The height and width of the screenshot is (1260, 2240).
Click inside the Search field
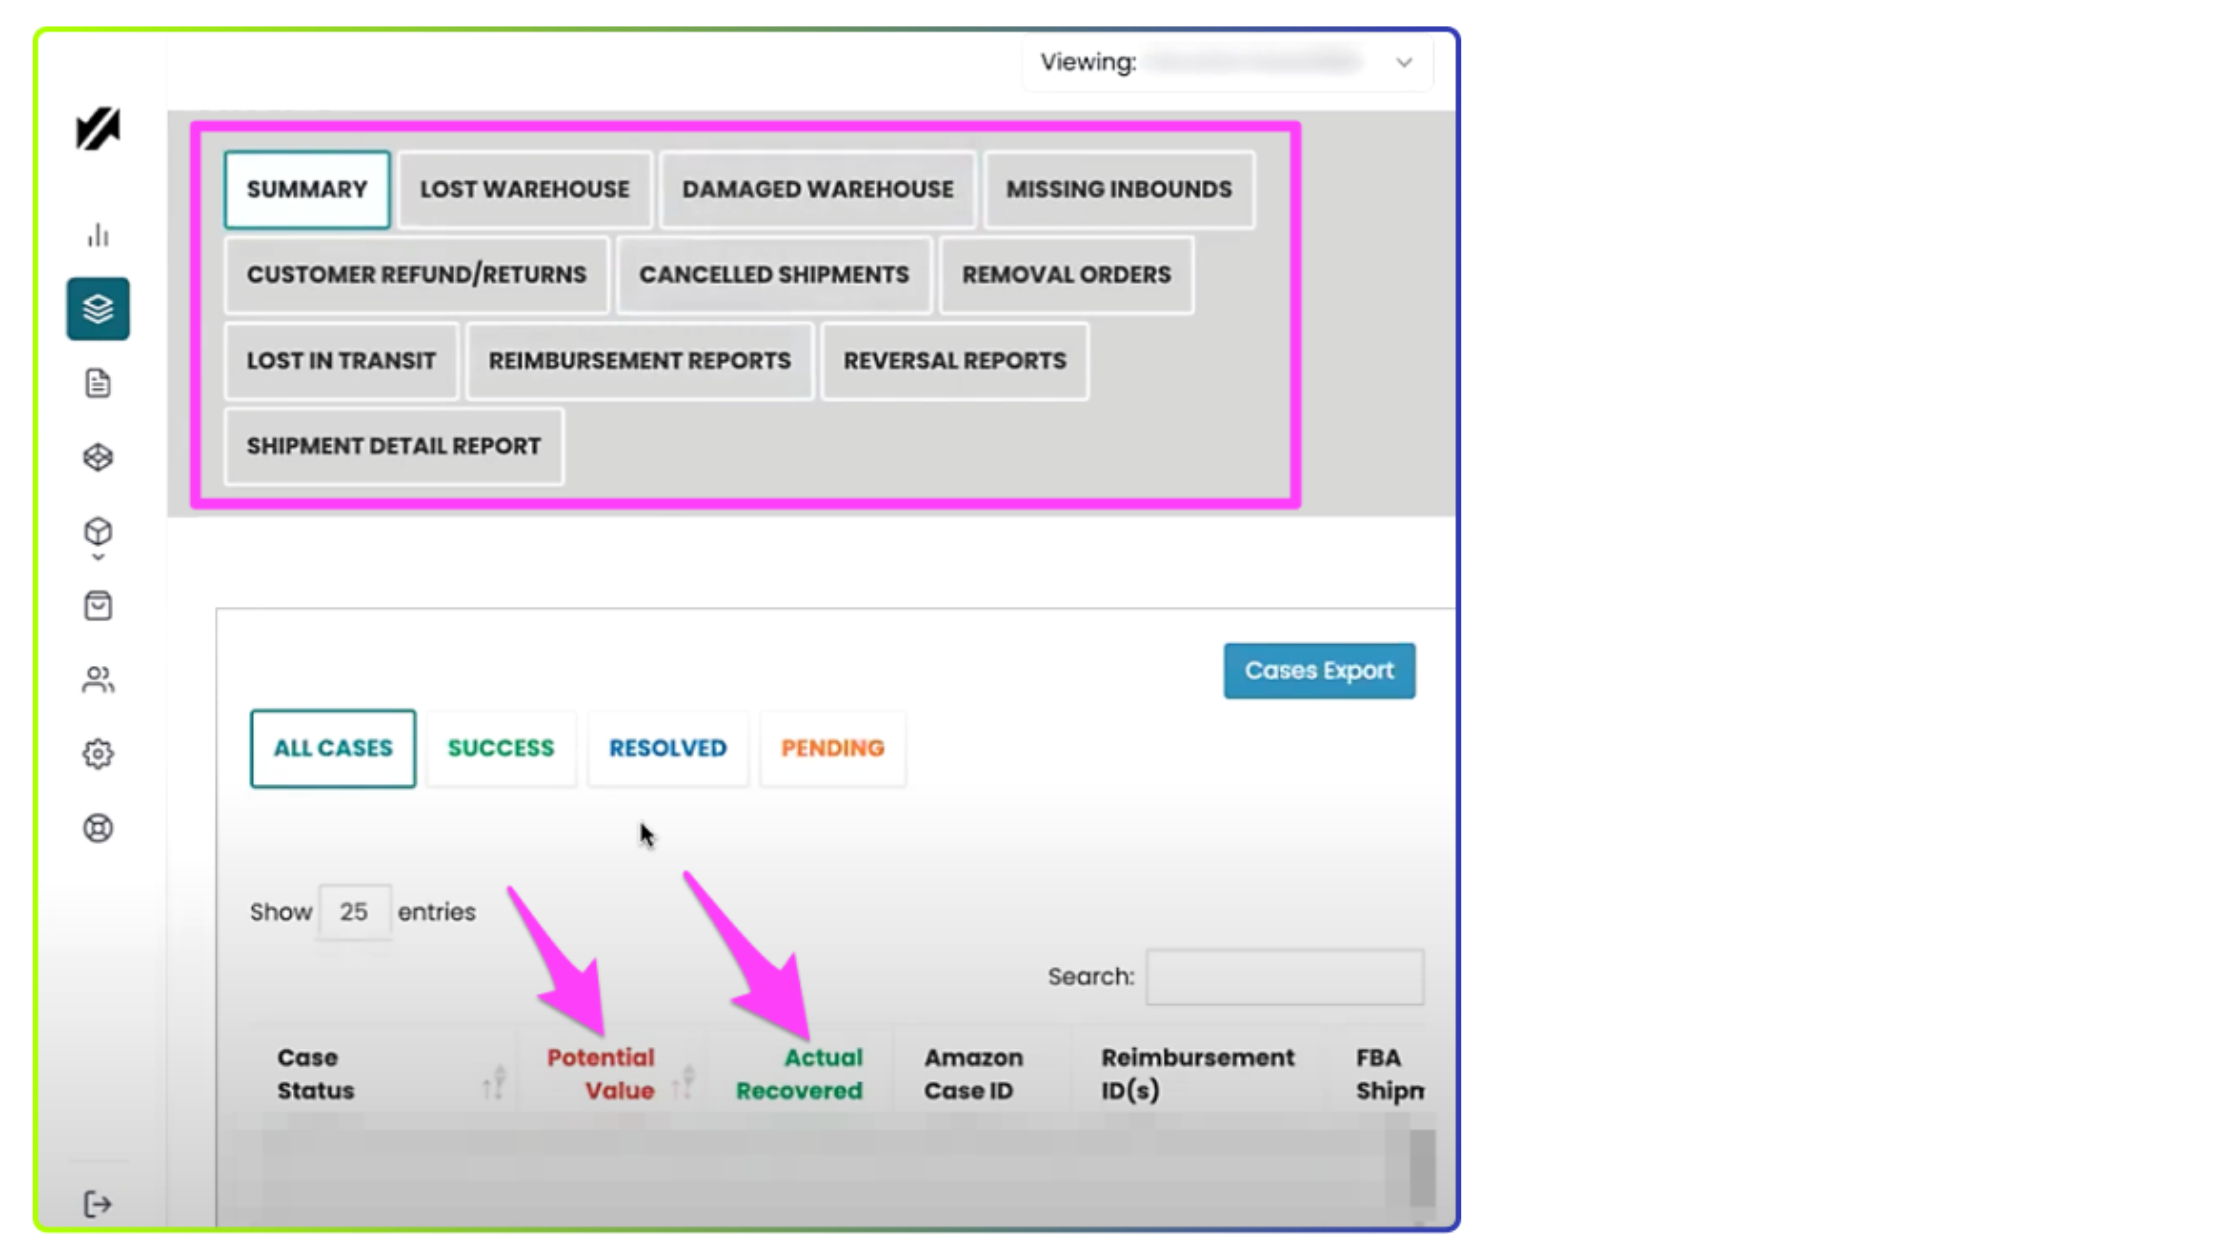[1285, 976]
